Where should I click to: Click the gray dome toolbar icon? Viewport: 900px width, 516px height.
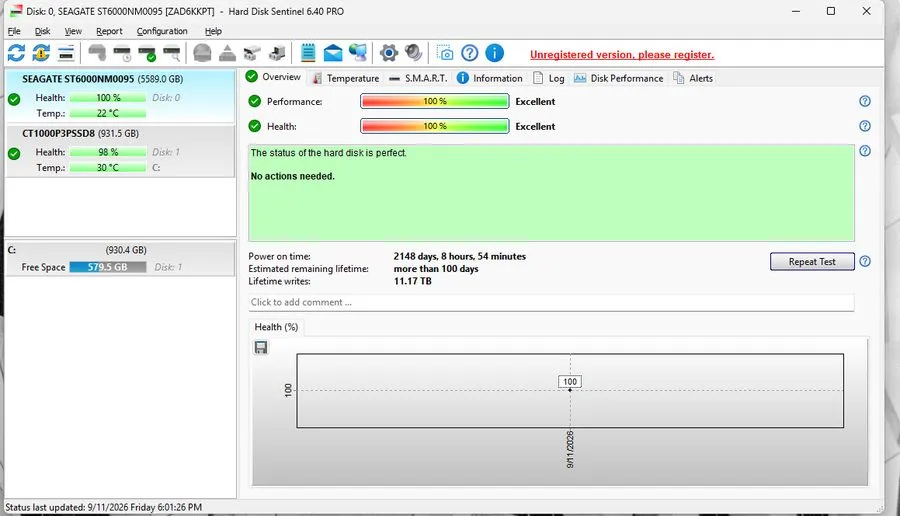202,53
